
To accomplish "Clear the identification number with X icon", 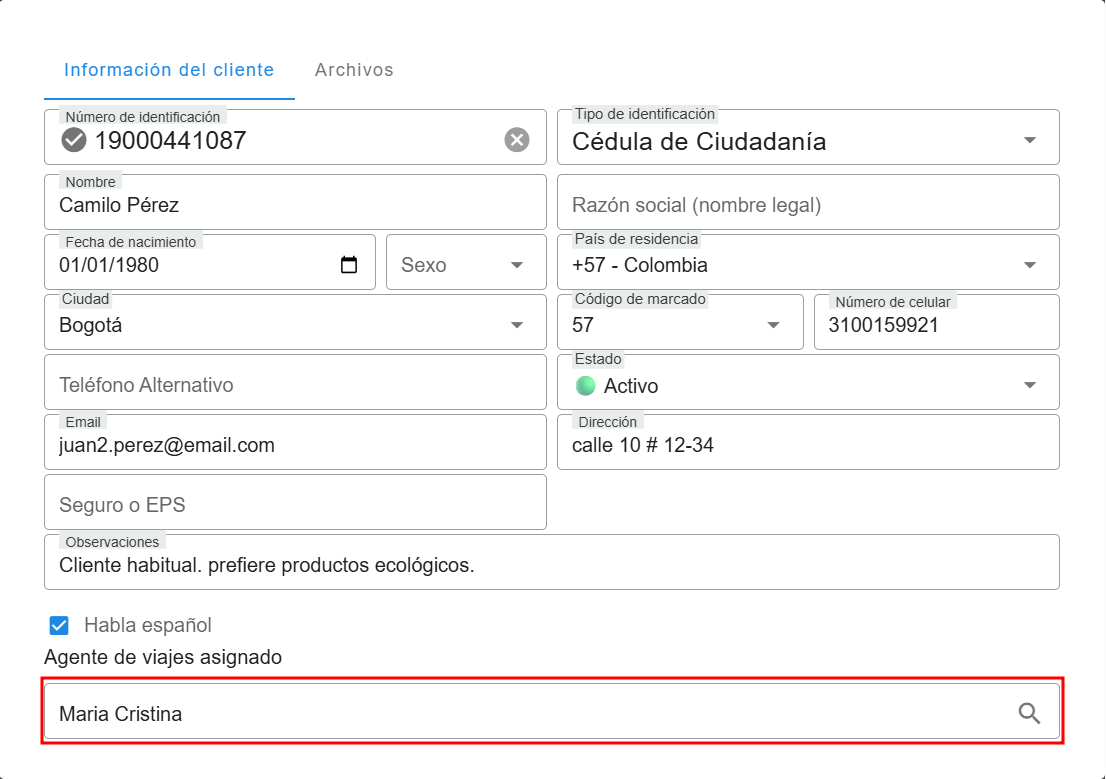I will click(517, 140).
